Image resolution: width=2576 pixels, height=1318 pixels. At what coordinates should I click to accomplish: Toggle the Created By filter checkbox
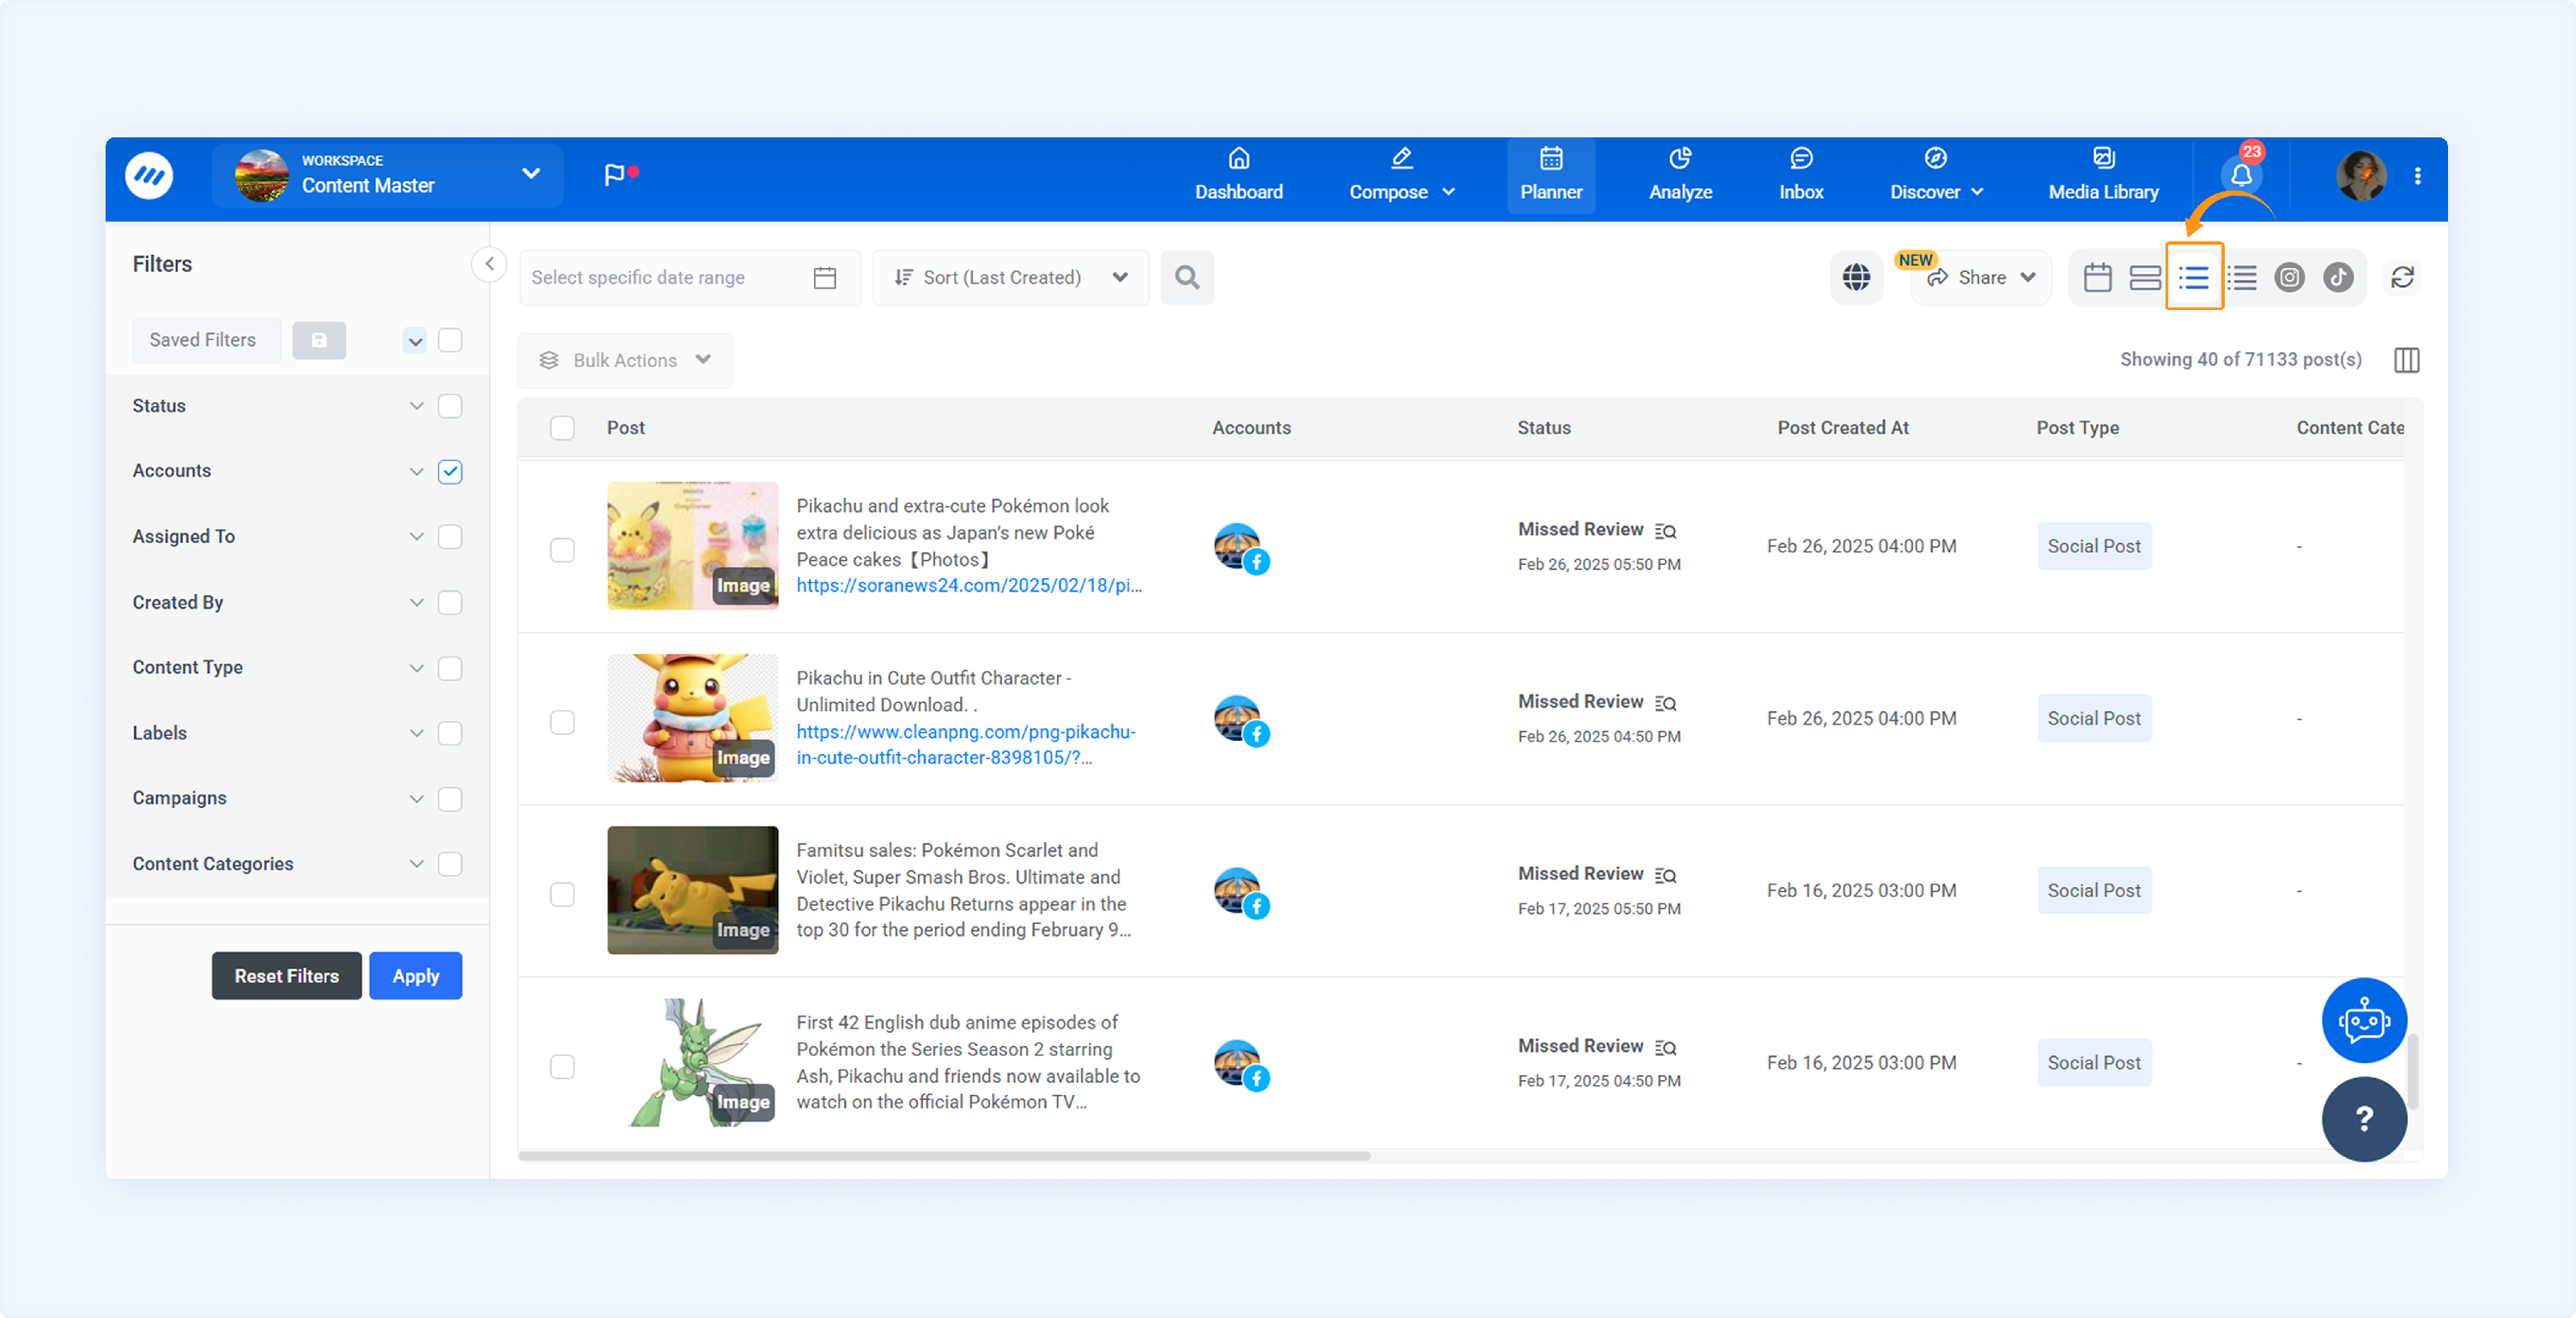tap(450, 602)
